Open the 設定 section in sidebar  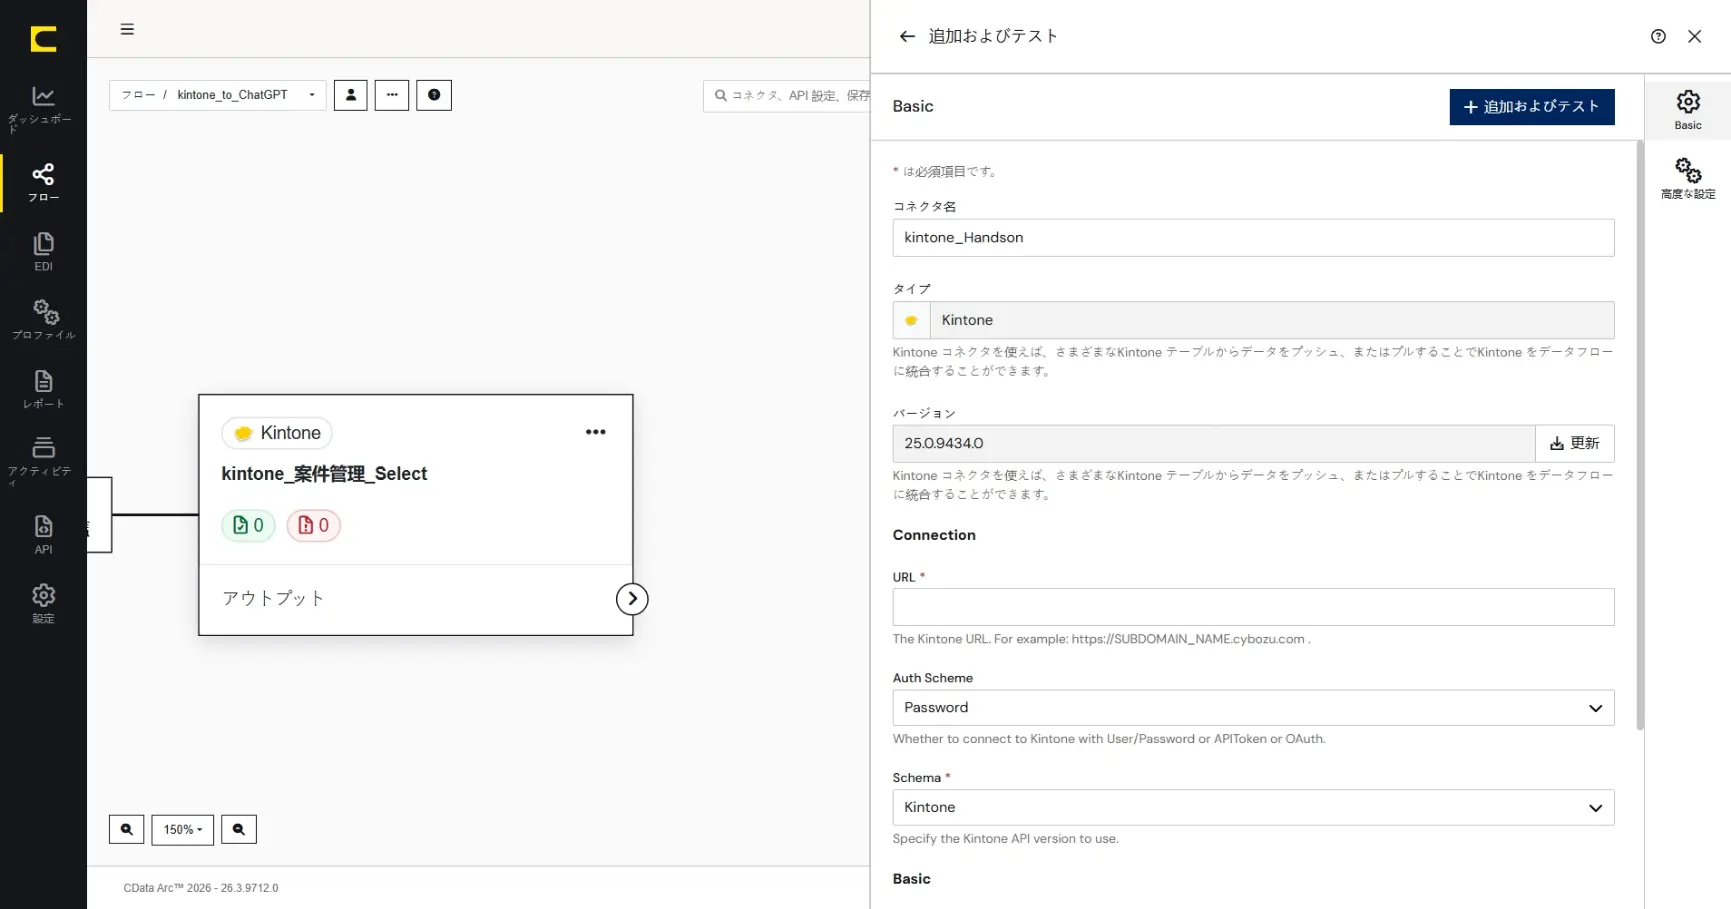(43, 604)
